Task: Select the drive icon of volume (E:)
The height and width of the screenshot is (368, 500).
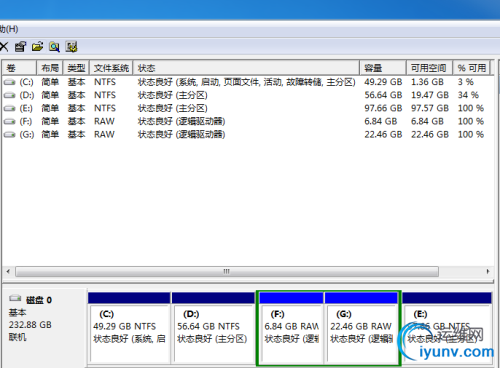Action: [x=10, y=108]
